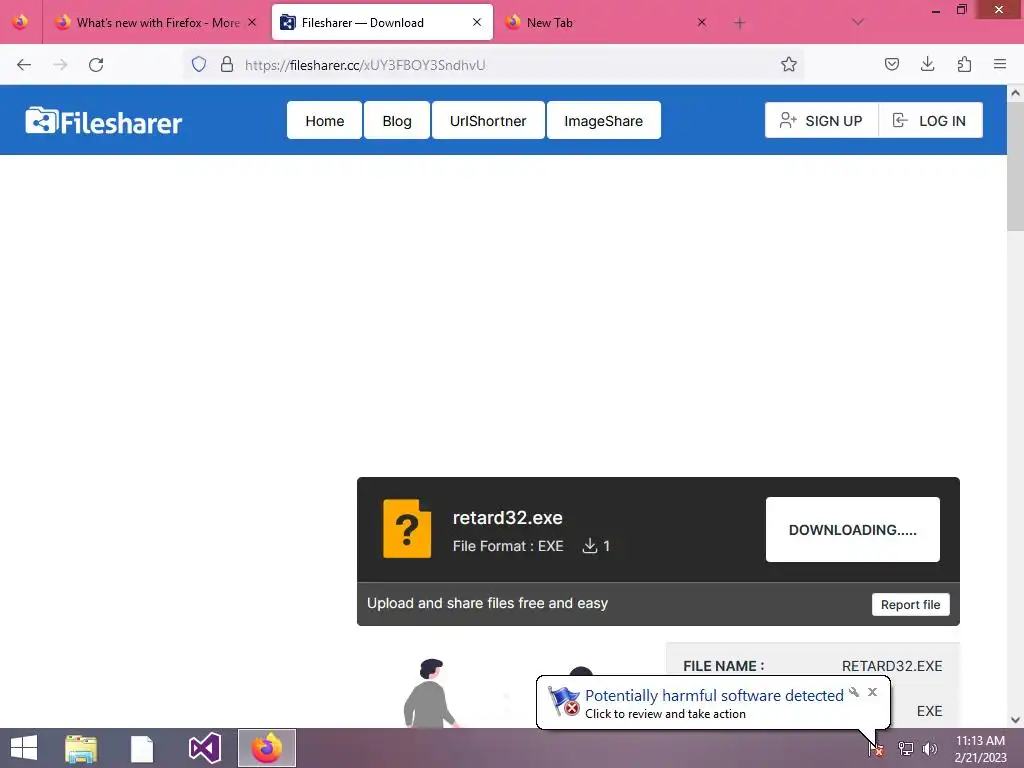Click File Format : EXE text
This screenshot has height=768, width=1024.
(x=508, y=546)
